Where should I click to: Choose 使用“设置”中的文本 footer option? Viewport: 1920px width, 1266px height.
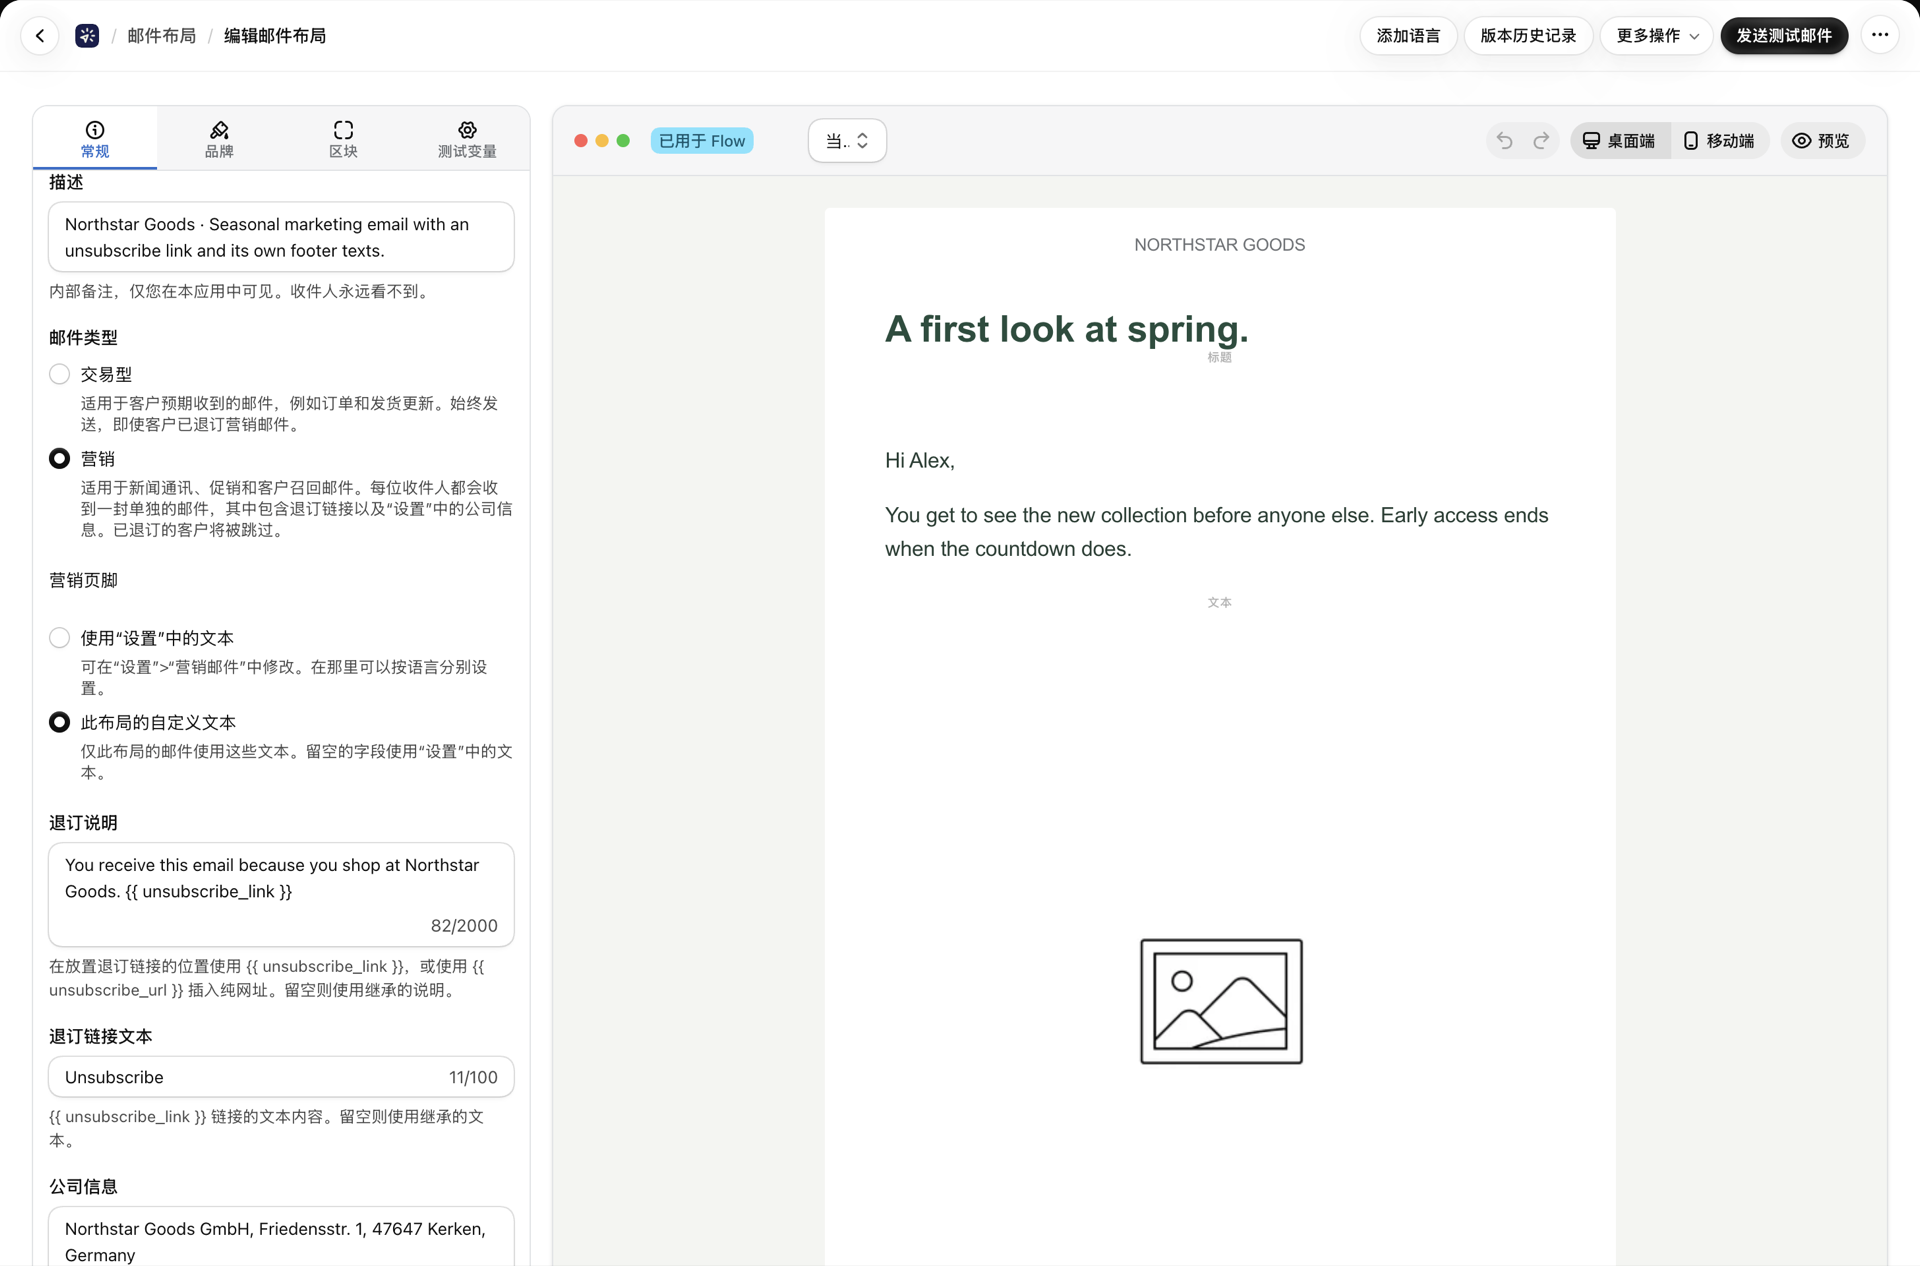click(x=60, y=638)
